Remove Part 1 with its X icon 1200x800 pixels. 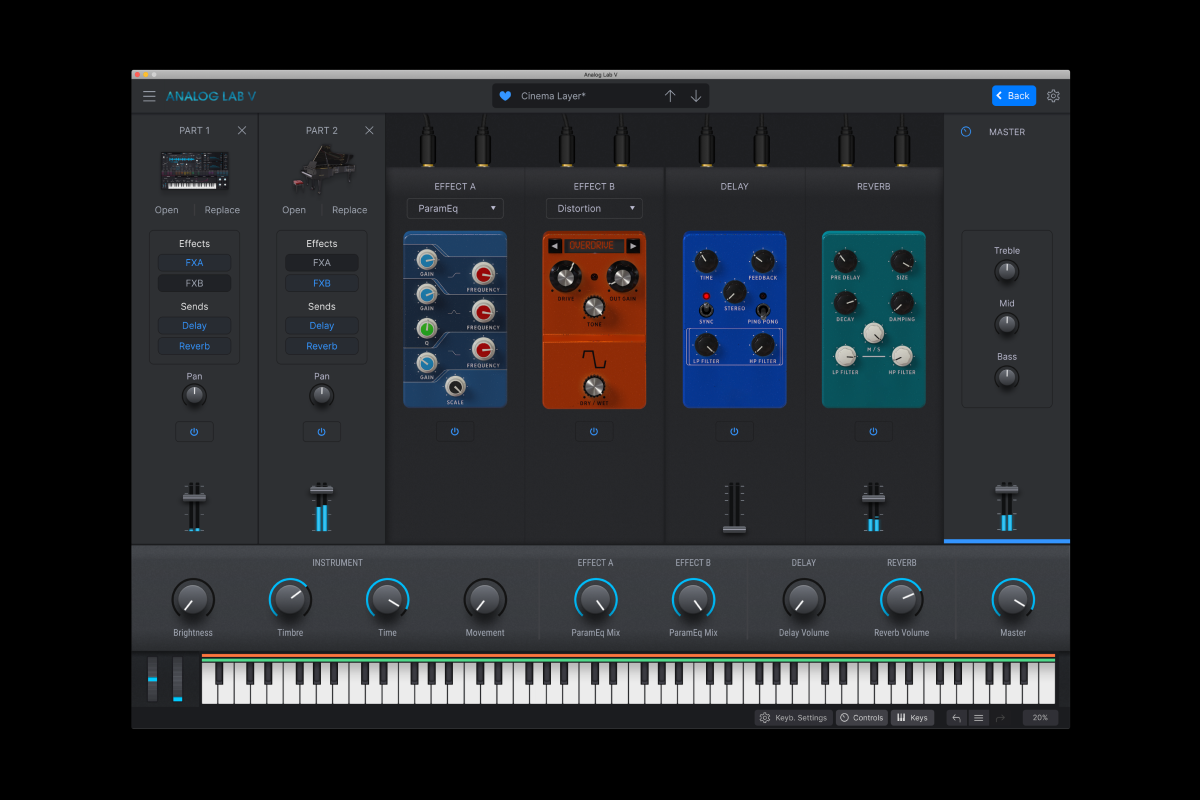242,130
